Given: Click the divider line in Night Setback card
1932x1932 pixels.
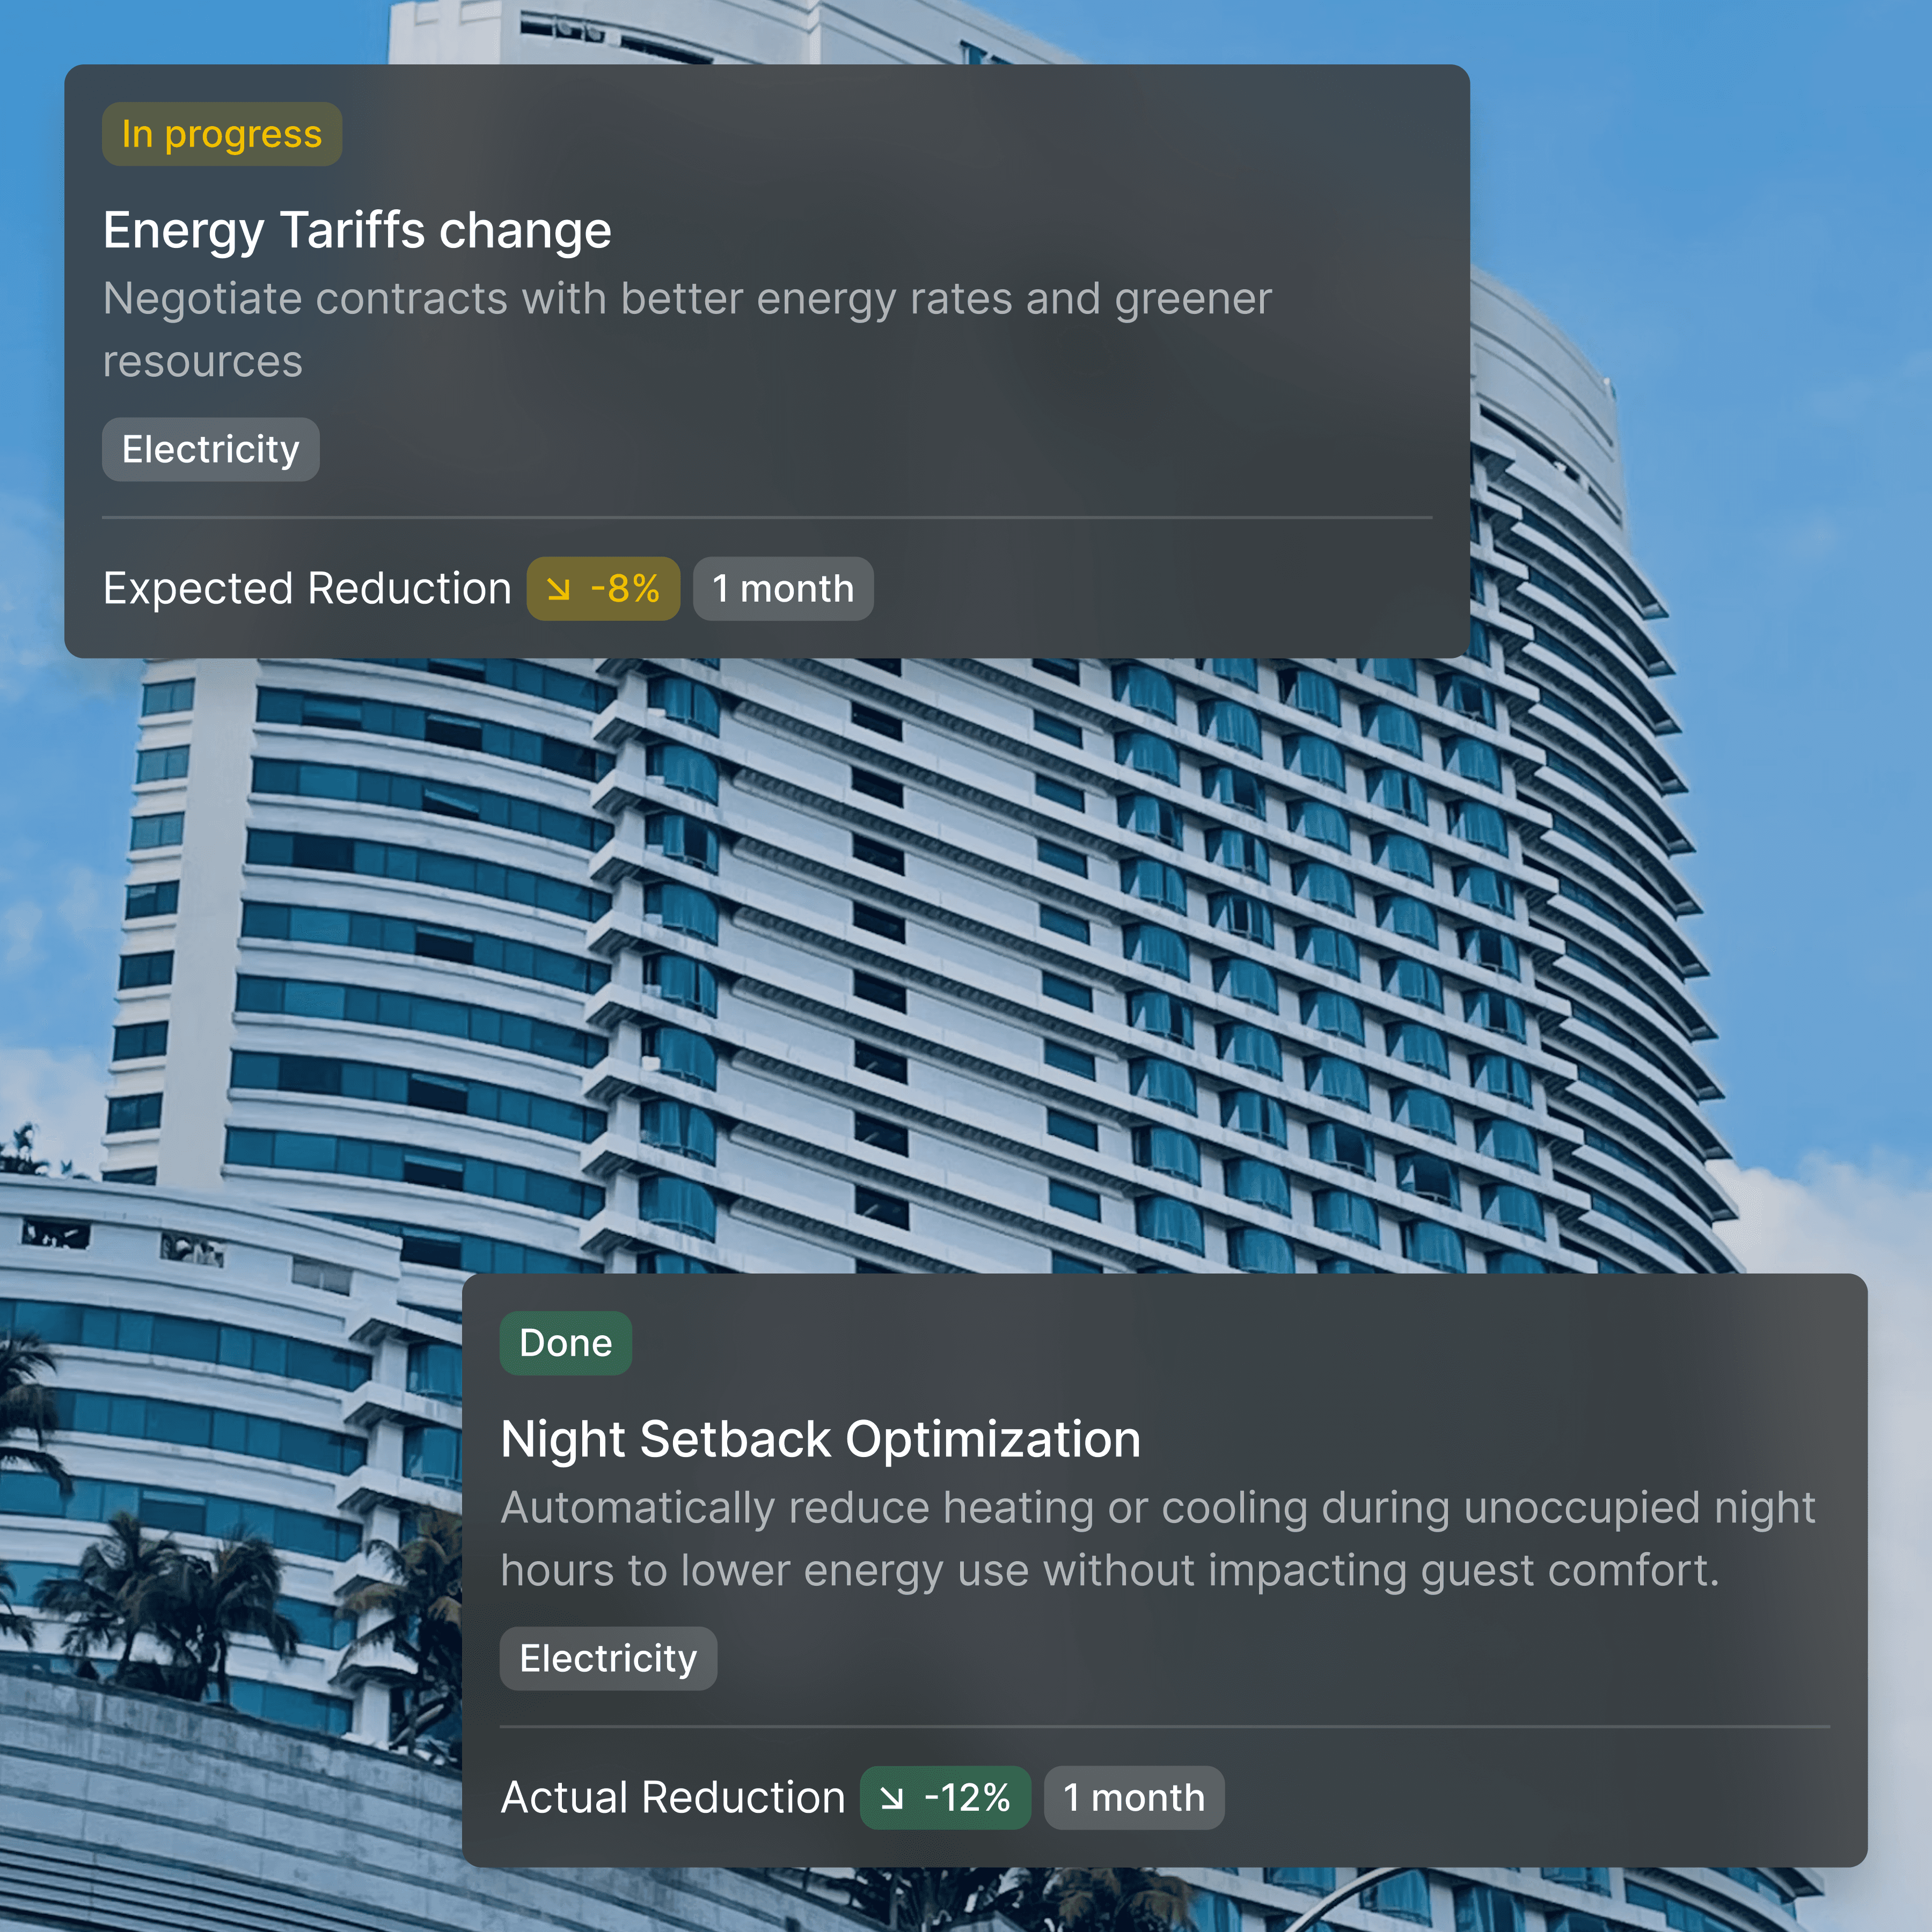Looking at the screenshot, I should click(1165, 1727).
